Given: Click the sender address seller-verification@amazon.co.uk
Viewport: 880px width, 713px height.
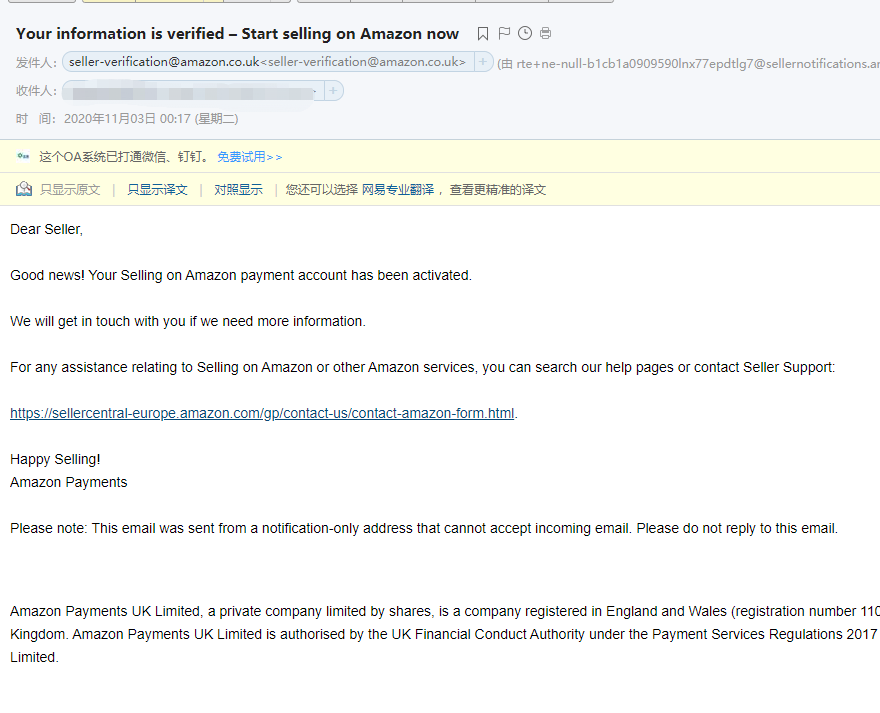Looking at the screenshot, I should (268, 62).
